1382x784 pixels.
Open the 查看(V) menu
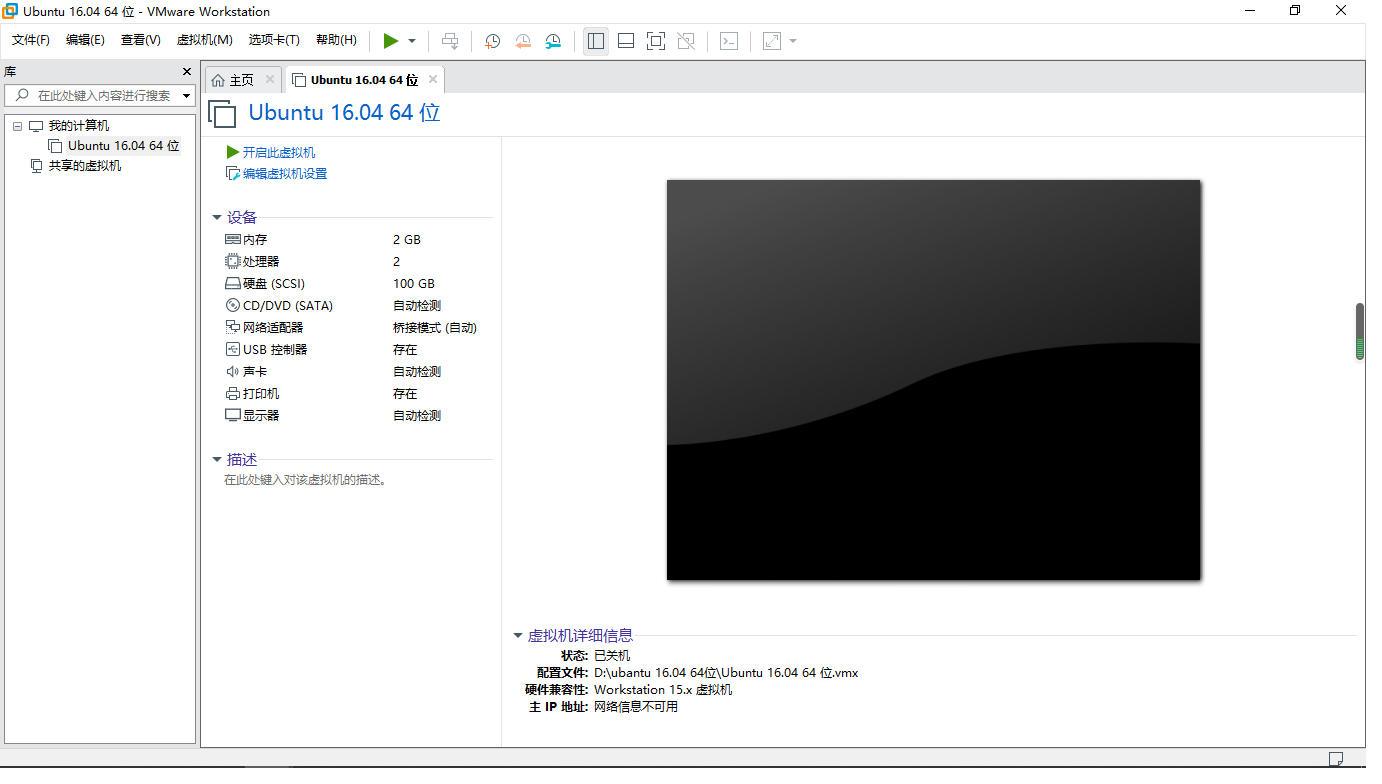(141, 40)
